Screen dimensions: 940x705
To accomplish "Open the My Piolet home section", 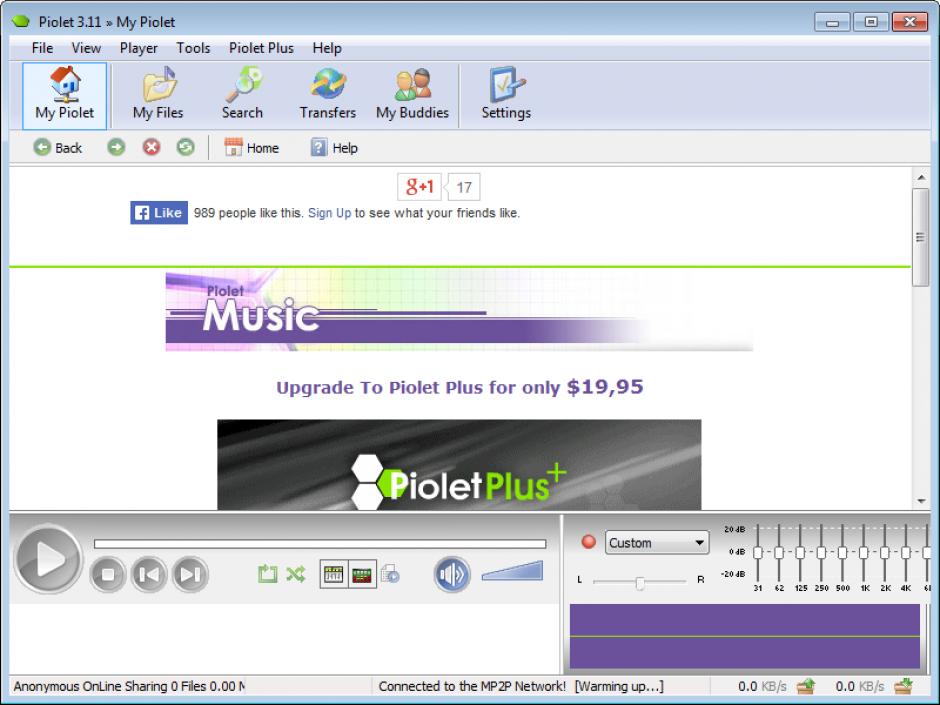I will pyautogui.click(x=65, y=95).
